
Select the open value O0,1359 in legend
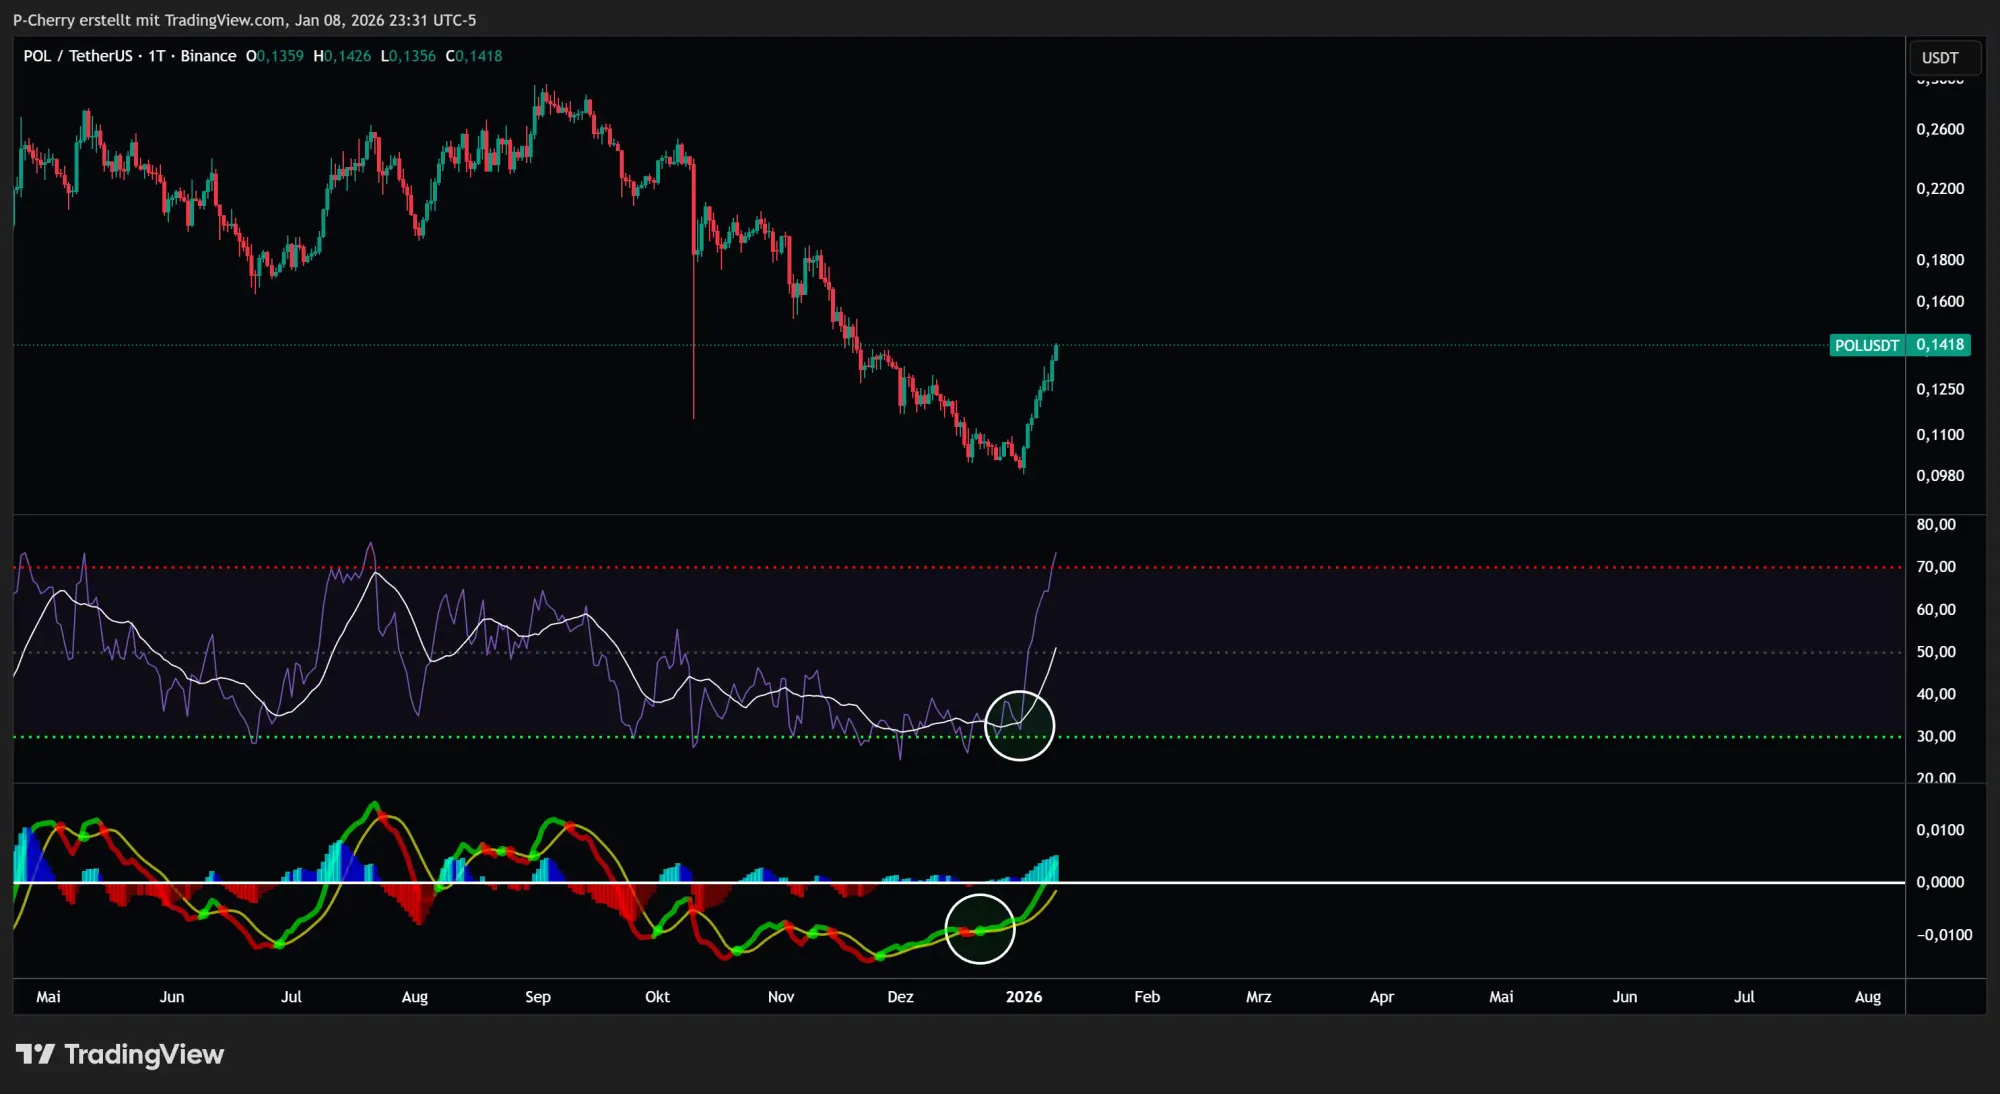[275, 56]
